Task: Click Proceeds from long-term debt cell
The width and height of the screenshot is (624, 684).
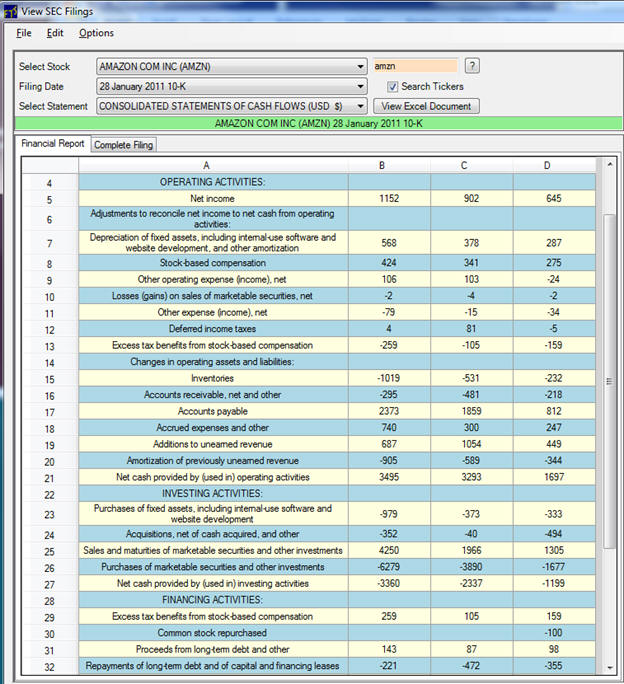Action: click(213, 650)
